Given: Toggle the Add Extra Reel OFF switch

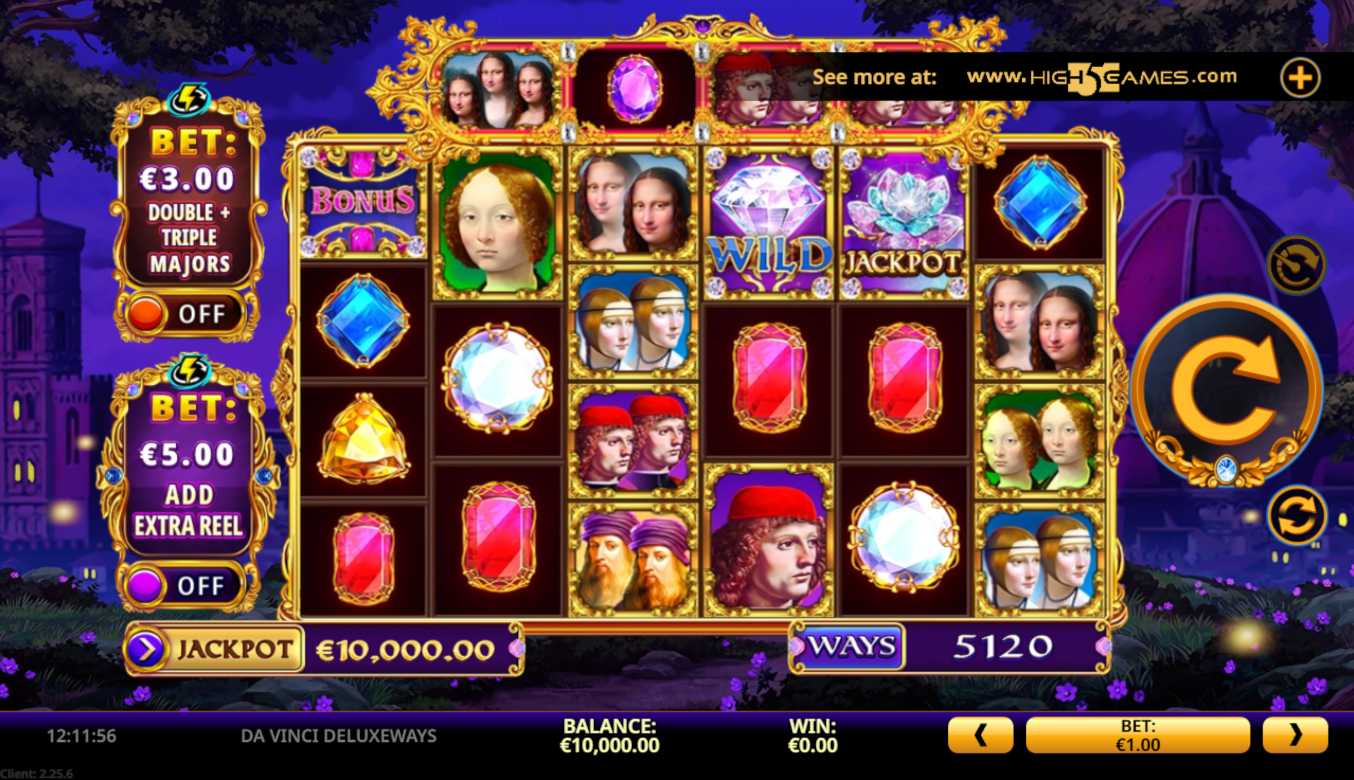Looking at the screenshot, I should click(185, 585).
